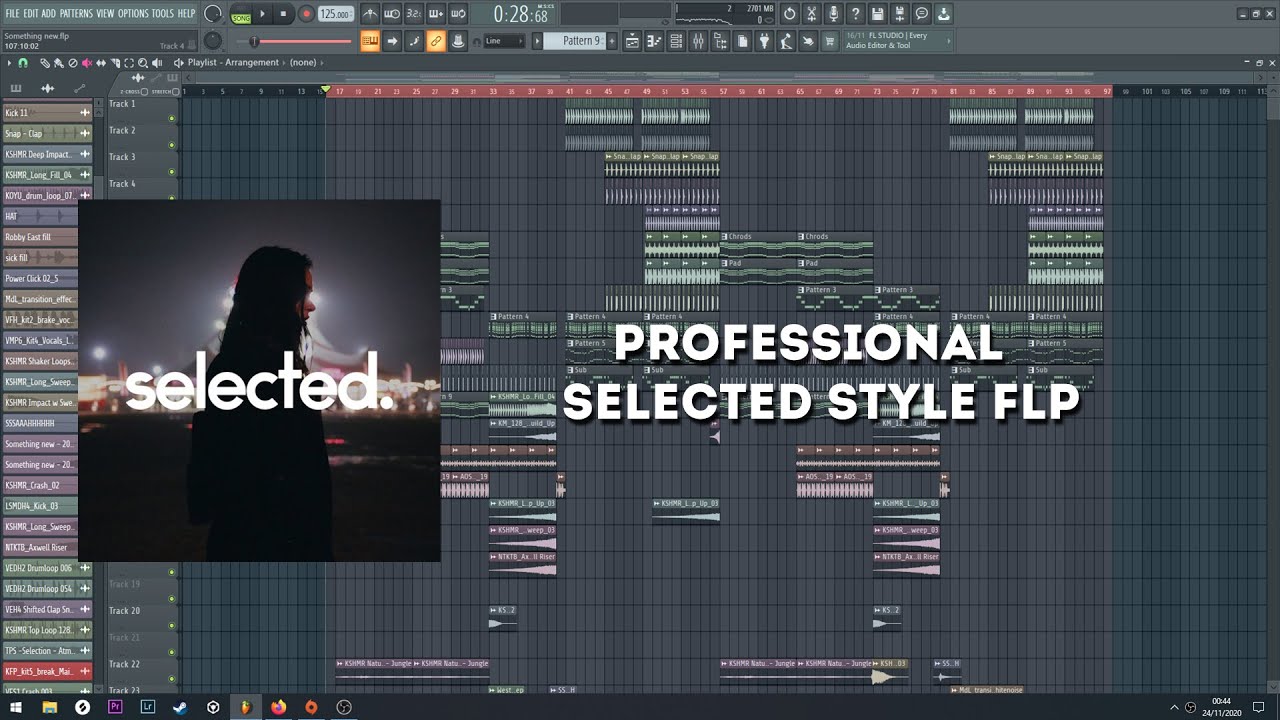Click the download content library icon
The height and width of the screenshot is (720, 1280).
pyautogui.click(x=944, y=14)
